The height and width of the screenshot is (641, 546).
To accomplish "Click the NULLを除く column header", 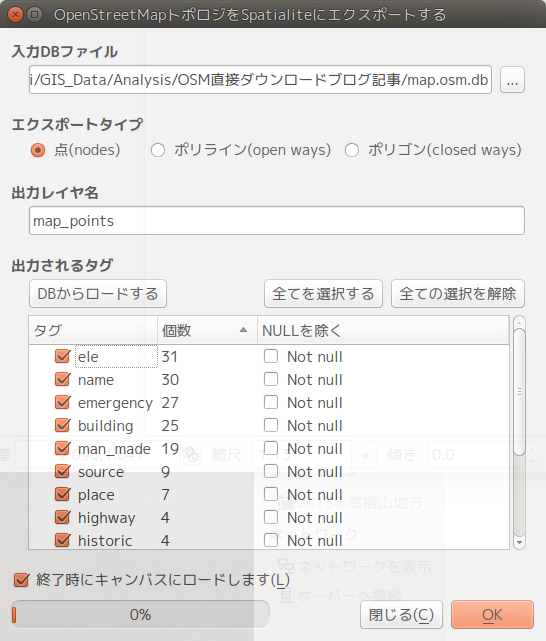I will tap(383, 330).
